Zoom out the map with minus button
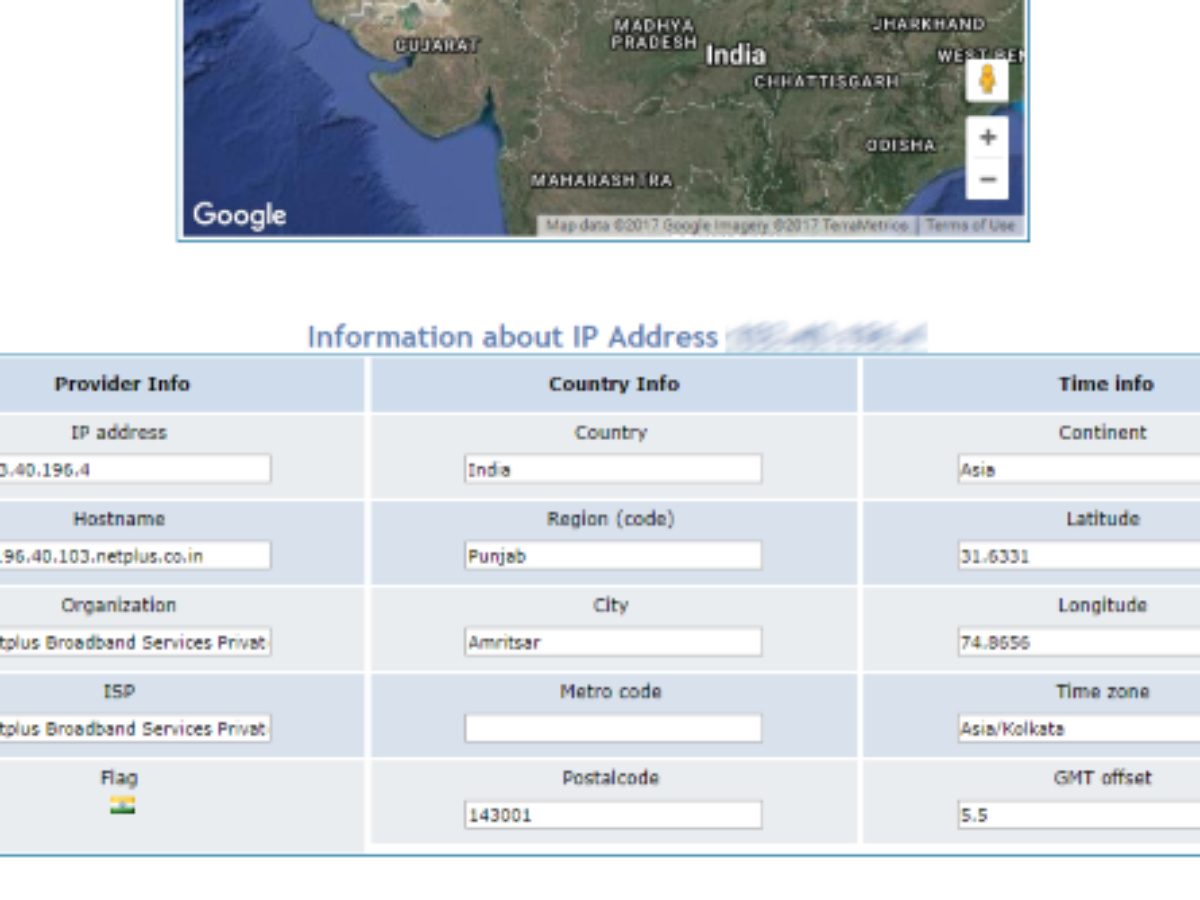 click(x=988, y=179)
